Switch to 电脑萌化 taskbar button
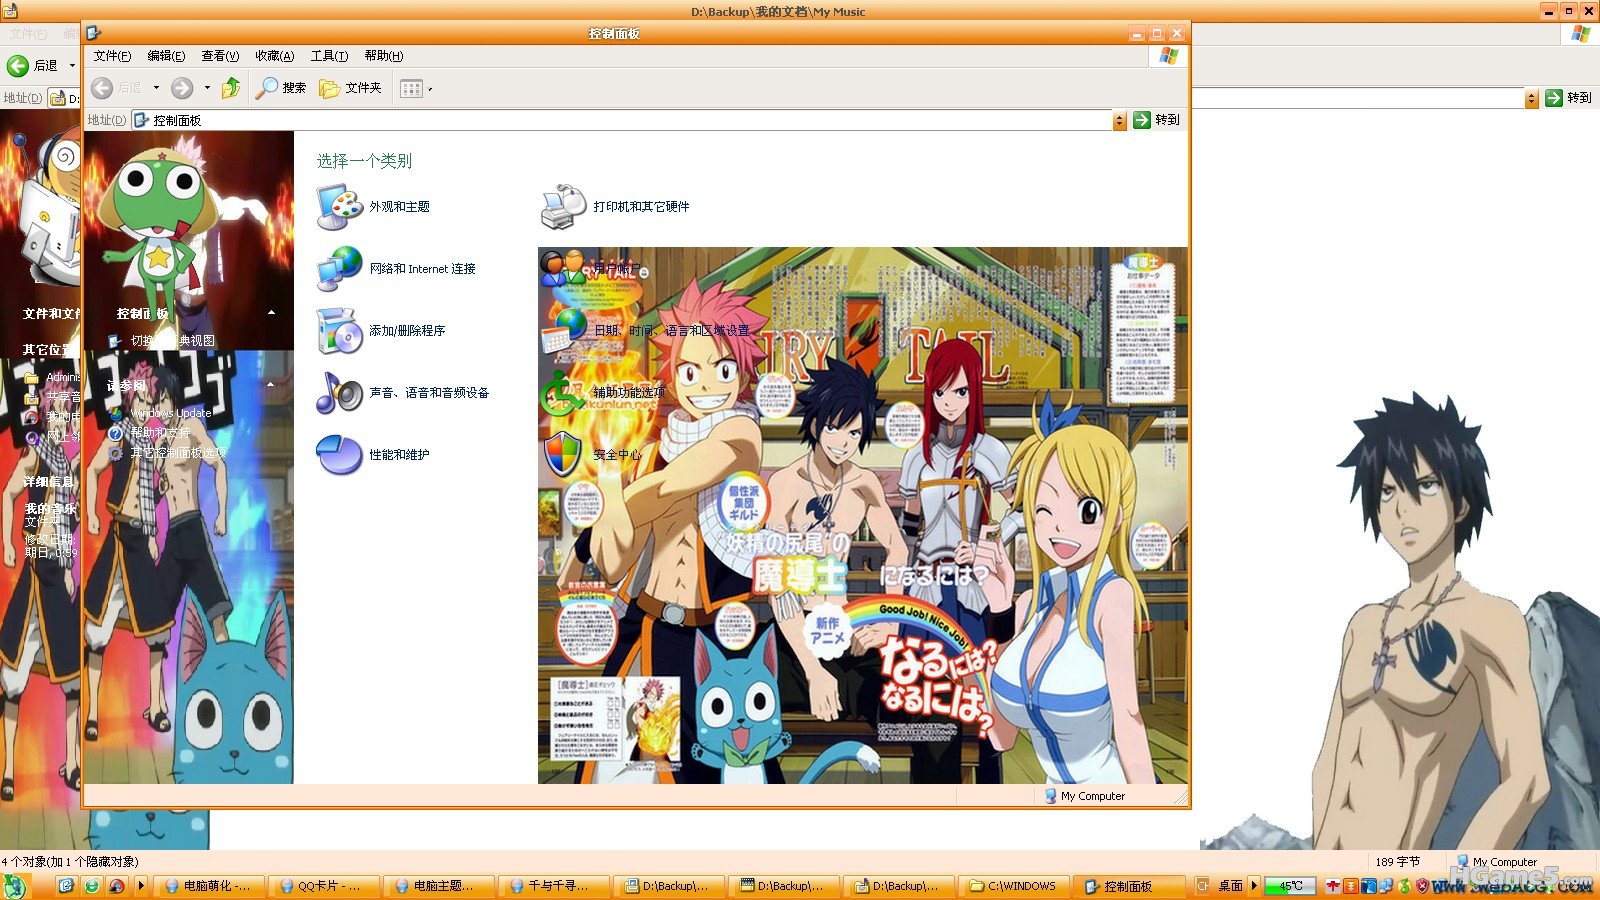 (x=209, y=886)
